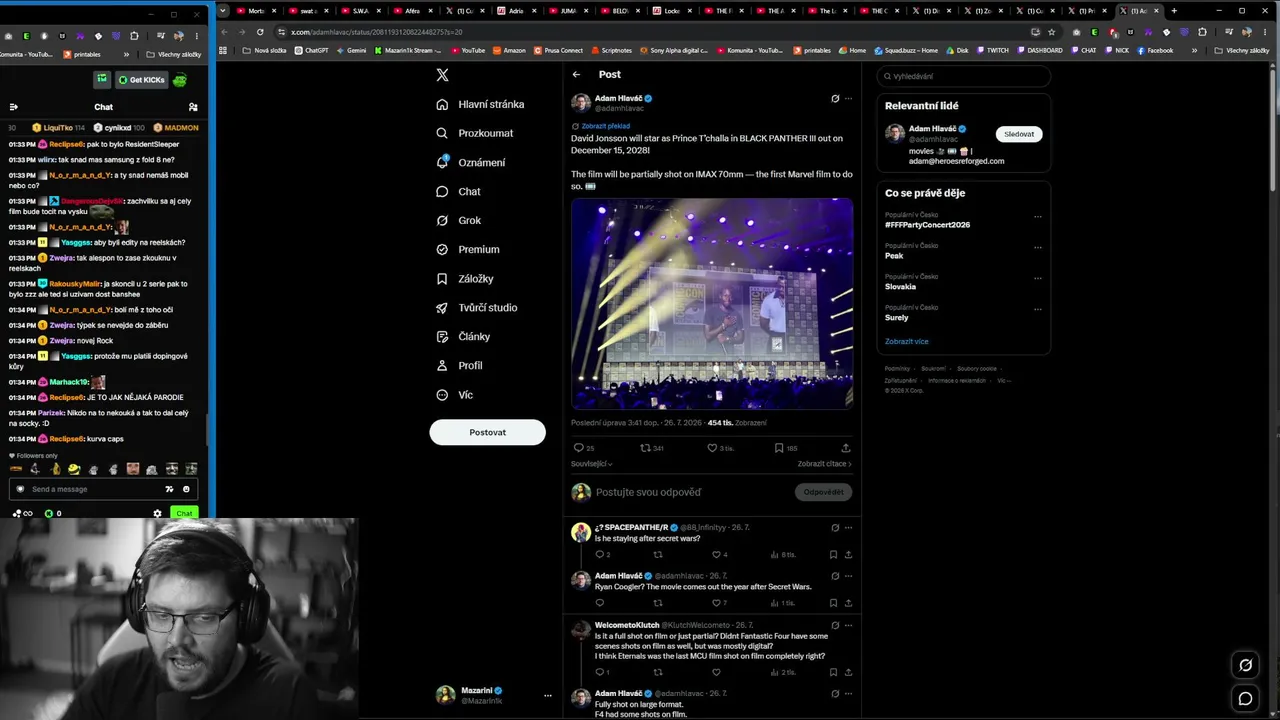Screen dimensions: 1280x720
Task: Repost SPACEPANTHE/R's reply
Action: [x=658, y=554]
